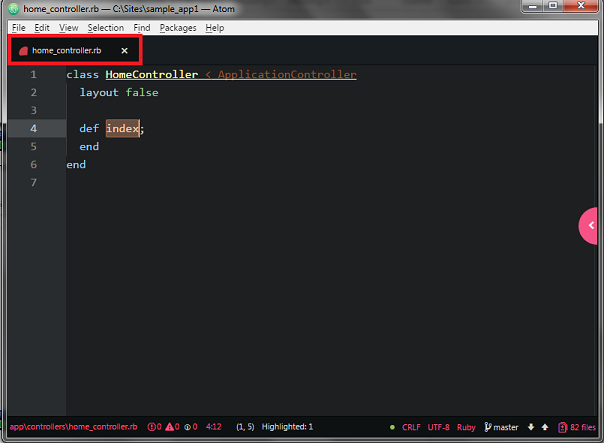This screenshot has height=443, width=604.
Task: Click the highlighted index method name
Action: click(x=122, y=128)
